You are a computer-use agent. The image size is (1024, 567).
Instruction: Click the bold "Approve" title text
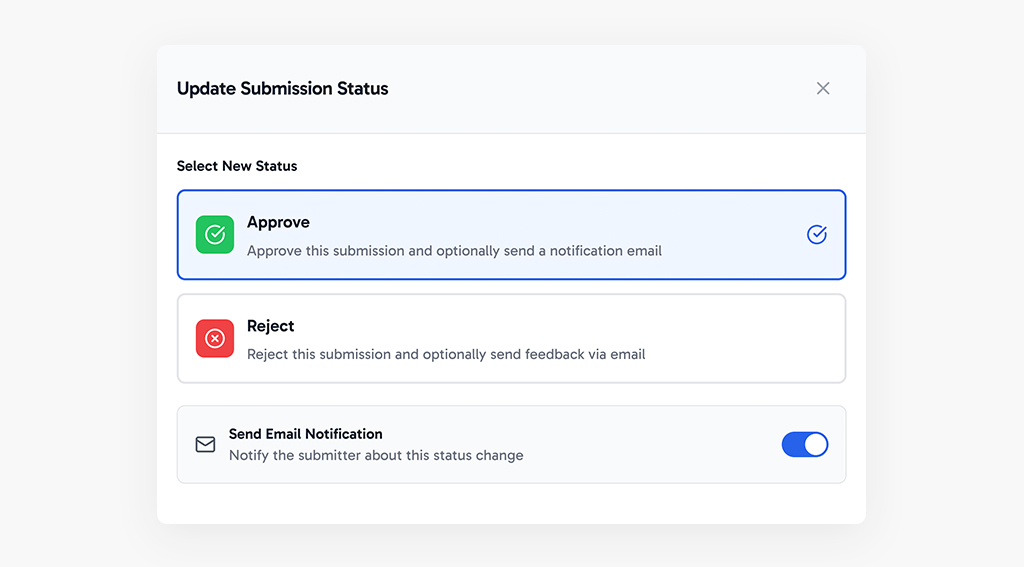click(x=278, y=222)
